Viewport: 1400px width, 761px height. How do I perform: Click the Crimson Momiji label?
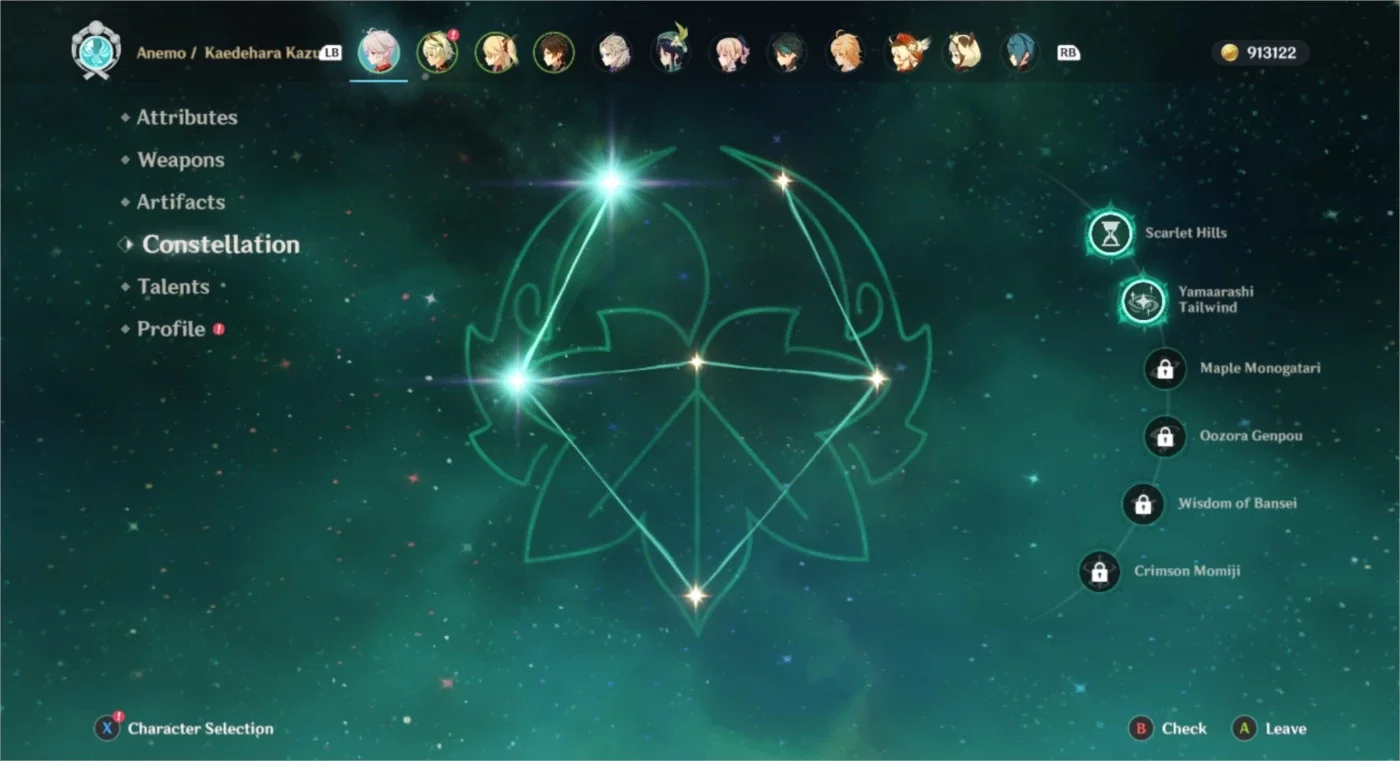[1187, 571]
